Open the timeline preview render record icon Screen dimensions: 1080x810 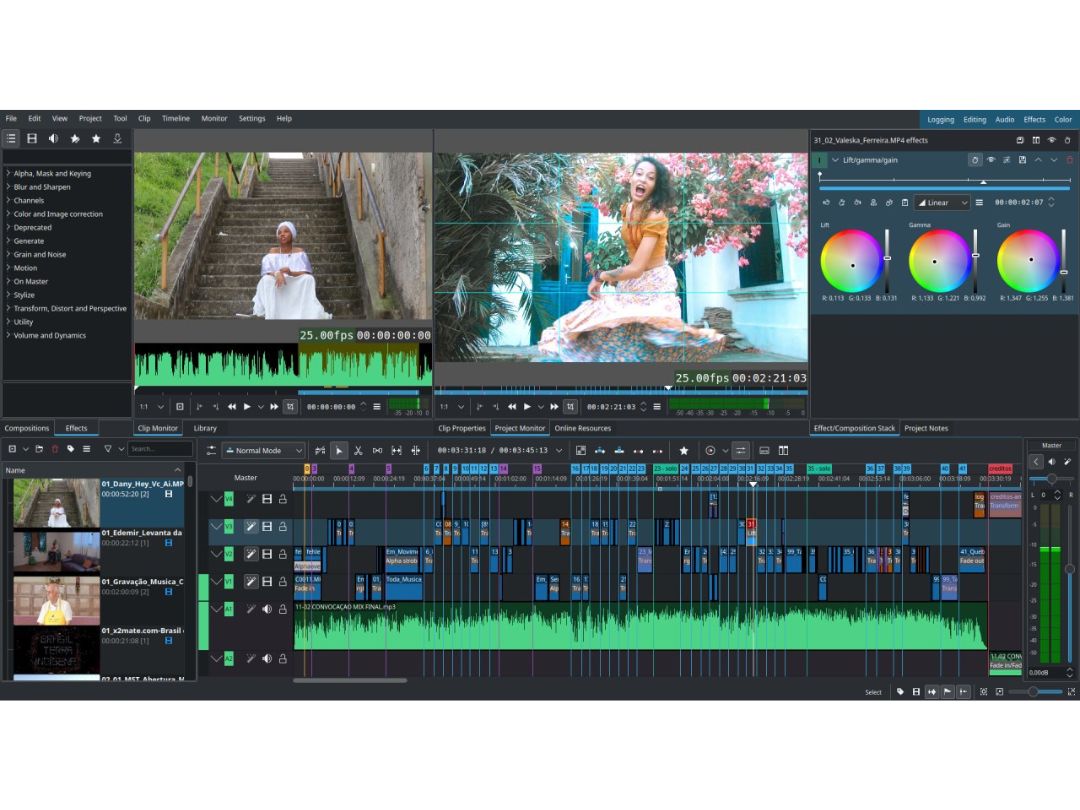tap(710, 450)
